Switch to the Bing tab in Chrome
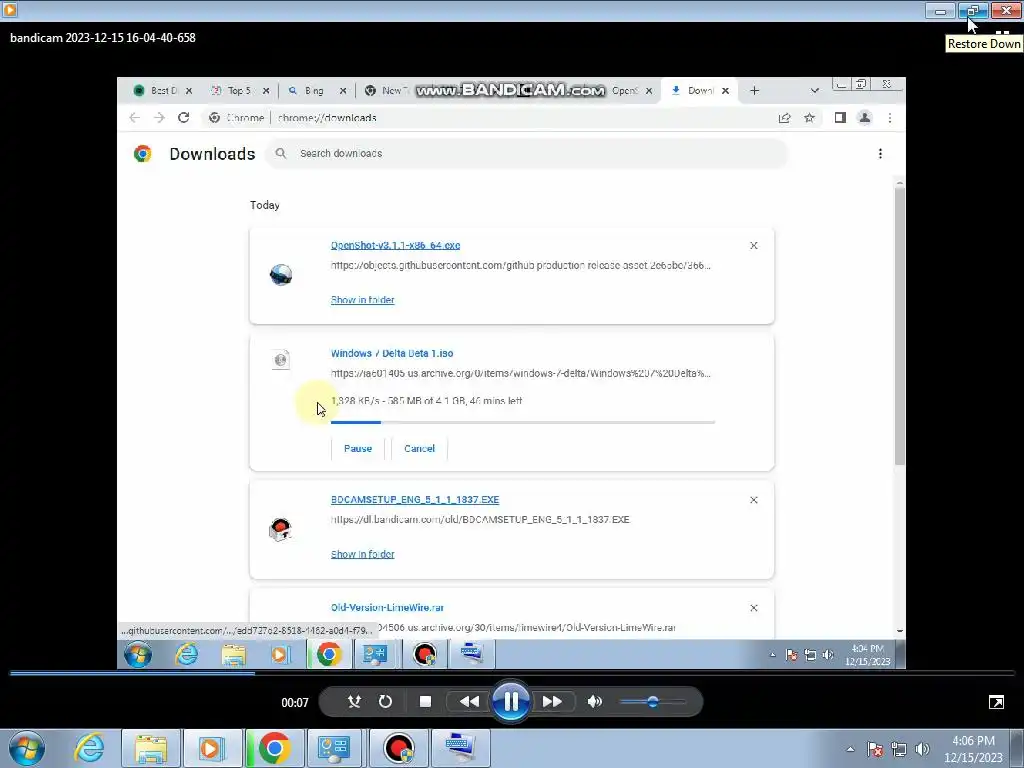1024x768 pixels. [313, 91]
